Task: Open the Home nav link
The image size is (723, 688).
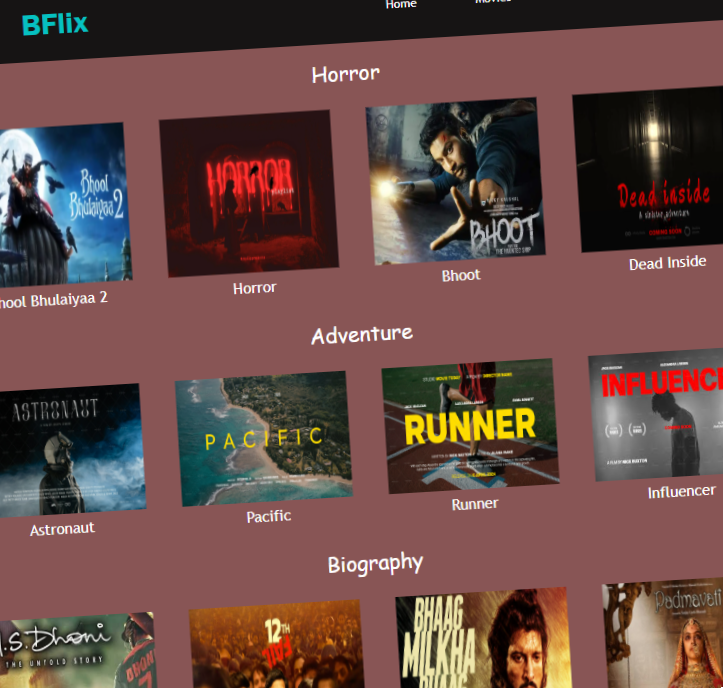Action: click(x=401, y=4)
